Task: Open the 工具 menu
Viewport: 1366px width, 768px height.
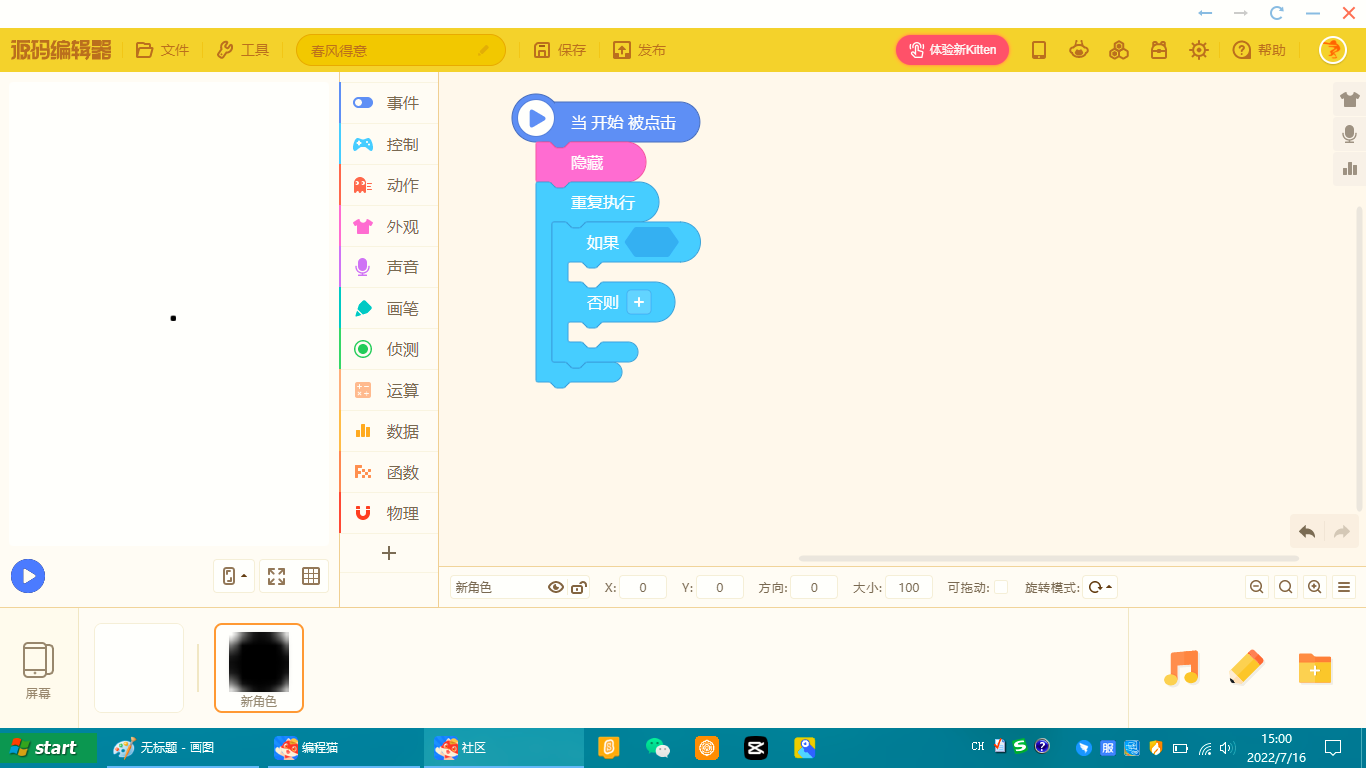Action: (x=243, y=50)
